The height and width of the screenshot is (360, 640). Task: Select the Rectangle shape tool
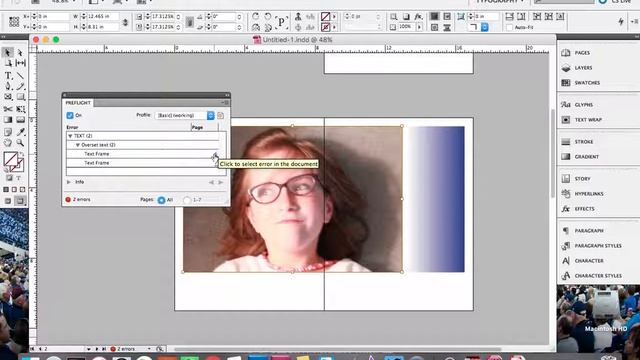(x=20, y=97)
